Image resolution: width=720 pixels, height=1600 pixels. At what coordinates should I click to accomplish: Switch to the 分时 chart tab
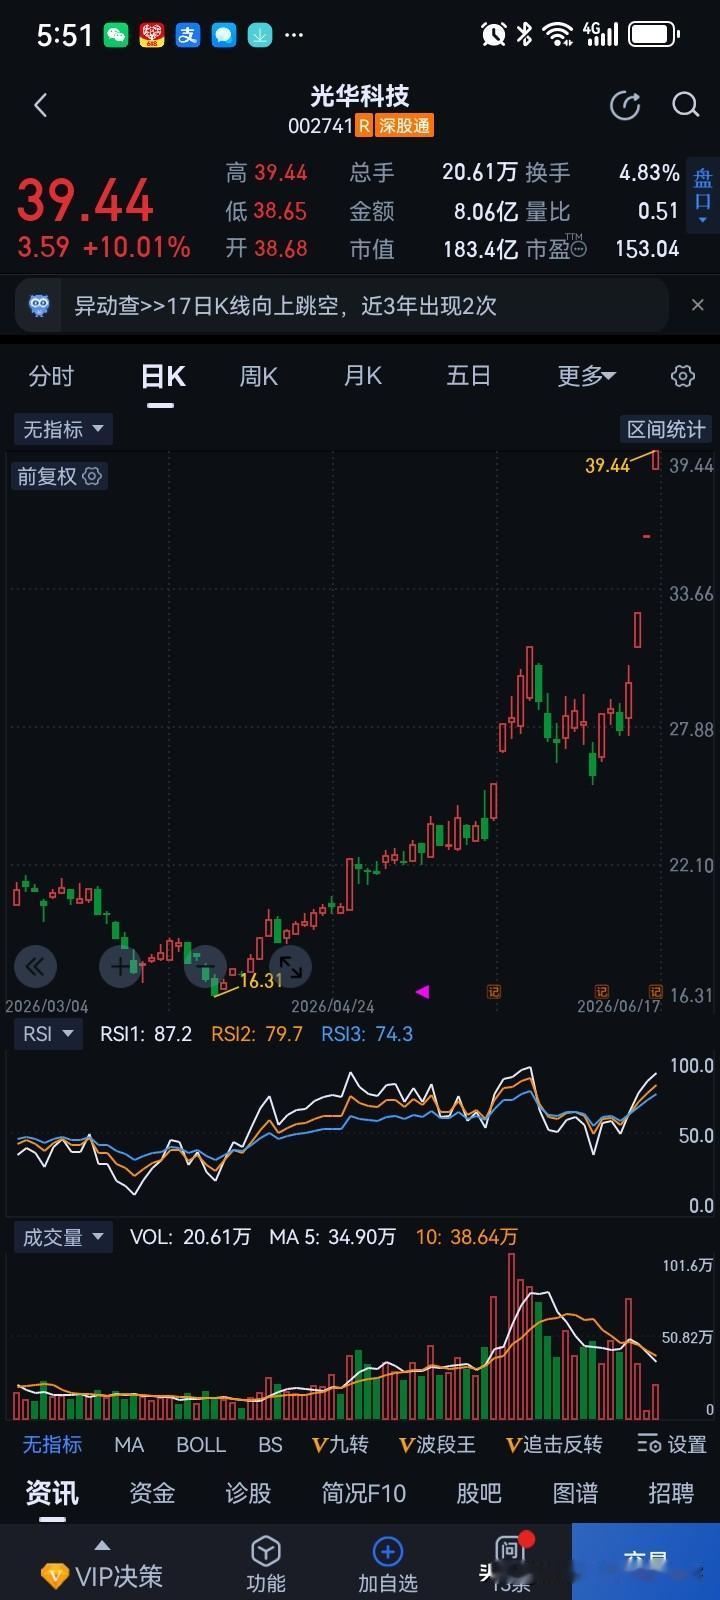[x=51, y=376]
